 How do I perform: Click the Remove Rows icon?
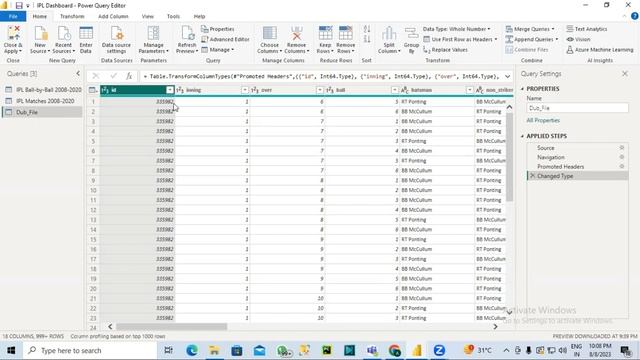pos(345,34)
